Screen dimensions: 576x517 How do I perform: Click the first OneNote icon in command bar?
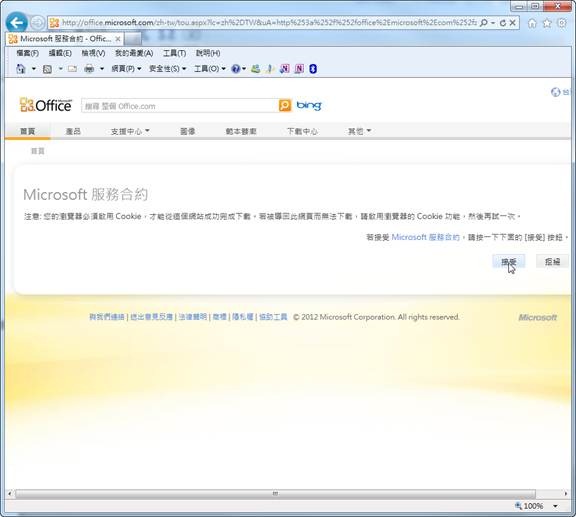pyautogui.click(x=285, y=69)
